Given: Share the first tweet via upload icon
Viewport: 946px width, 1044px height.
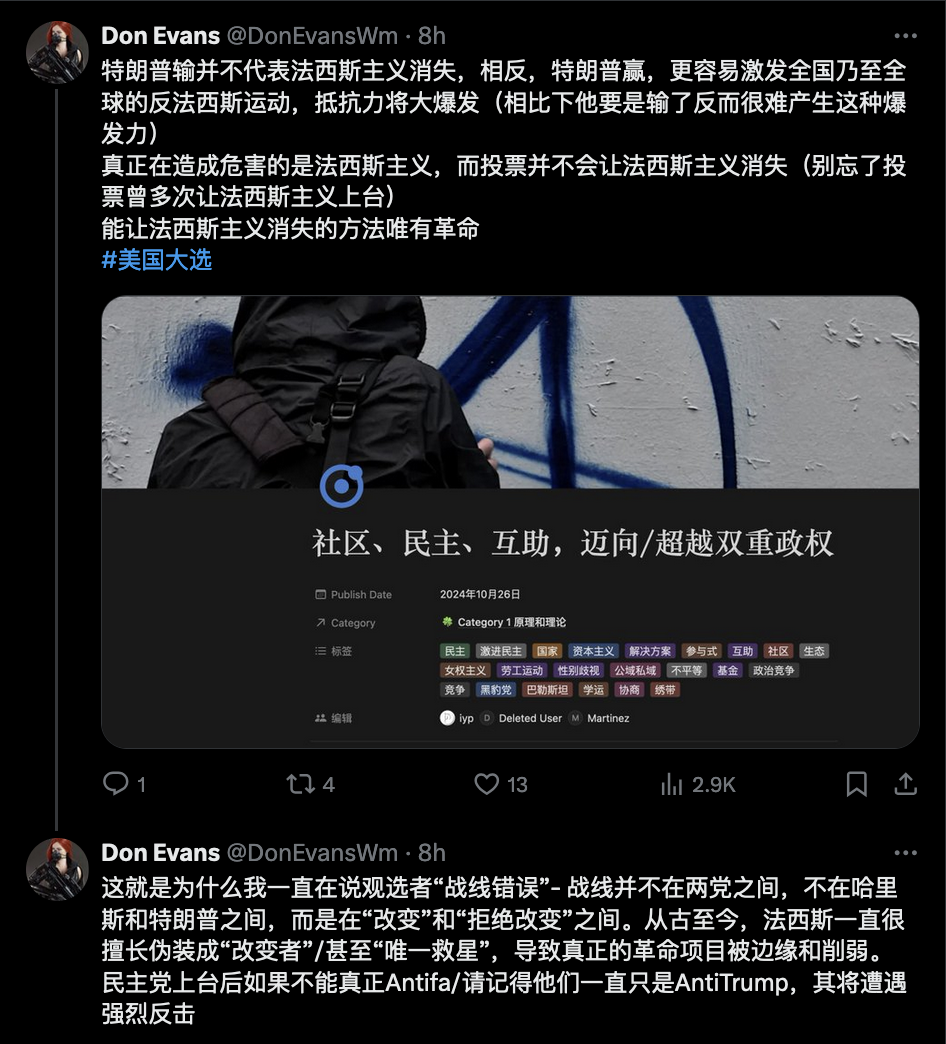Looking at the screenshot, I should pos(905,784).
